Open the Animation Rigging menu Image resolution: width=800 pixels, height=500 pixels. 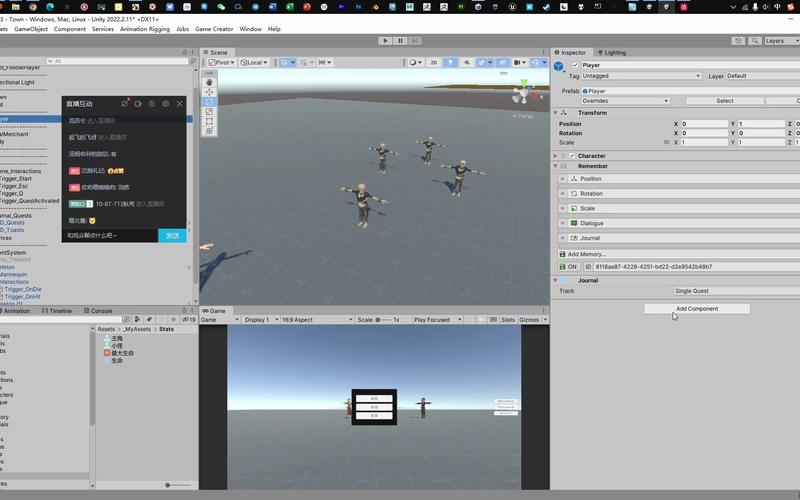coord(145,29)
